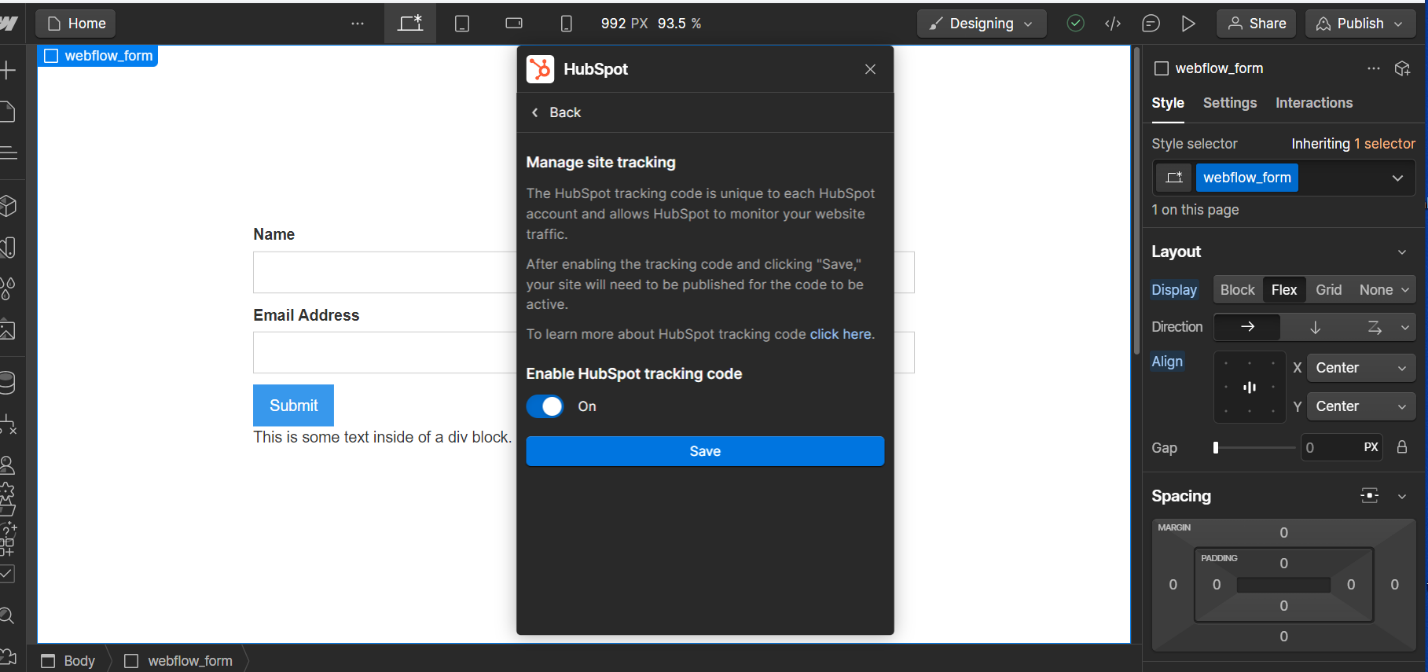1428x672 pixels.
Task: Switch to Settings tab
Action: click(x=1229, y=103)
